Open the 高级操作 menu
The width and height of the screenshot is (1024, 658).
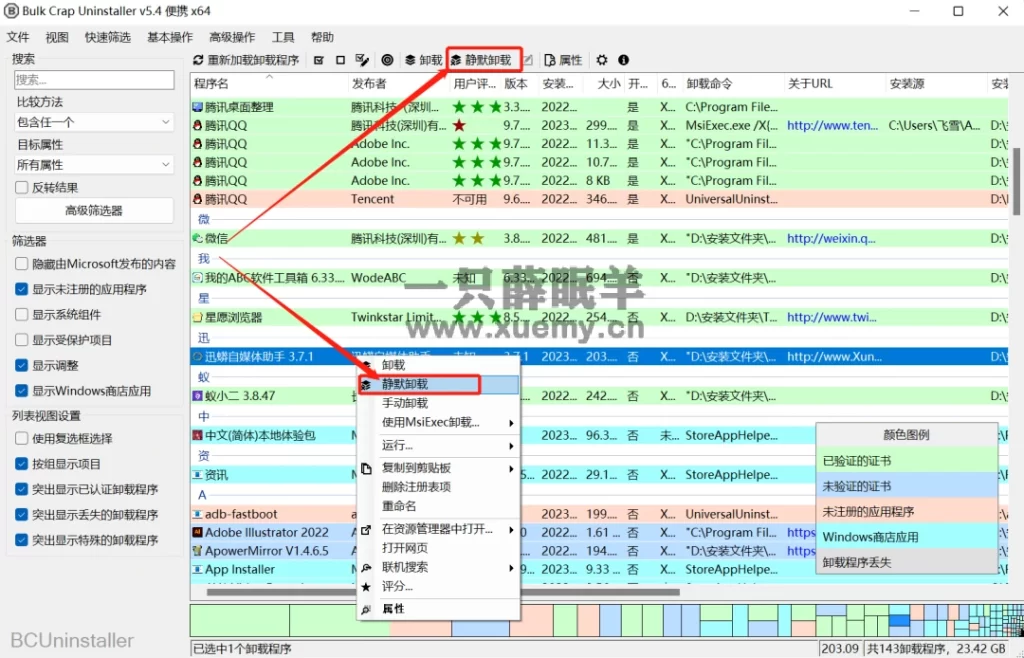(232, 37)
